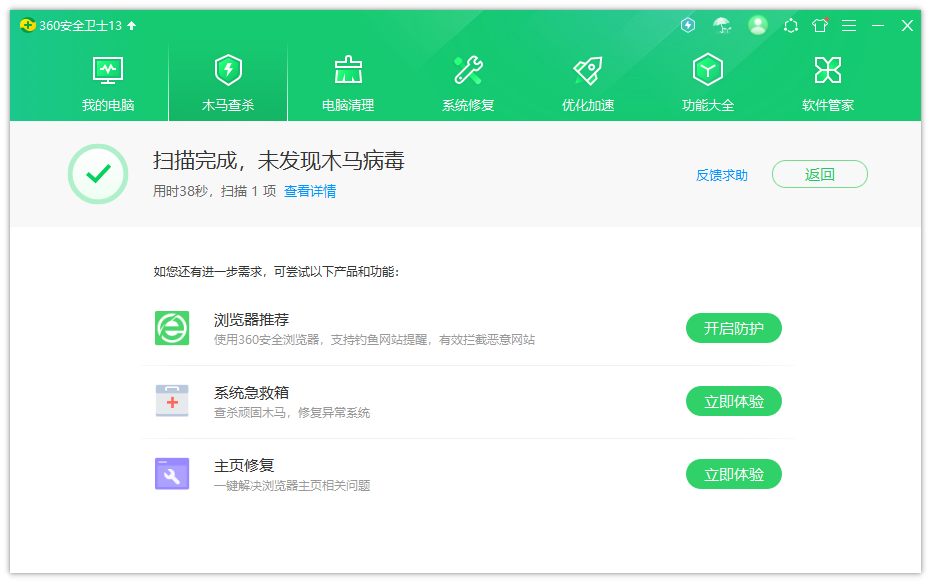Open the 电脑清理 tab
Viewport: 931px width, 583px height.
point(348,83)
